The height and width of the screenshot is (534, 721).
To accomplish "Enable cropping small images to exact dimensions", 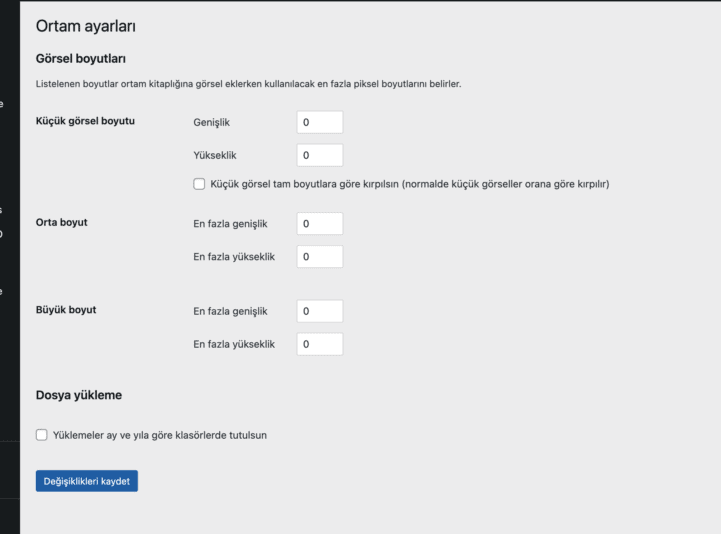I will pos(199,184).
